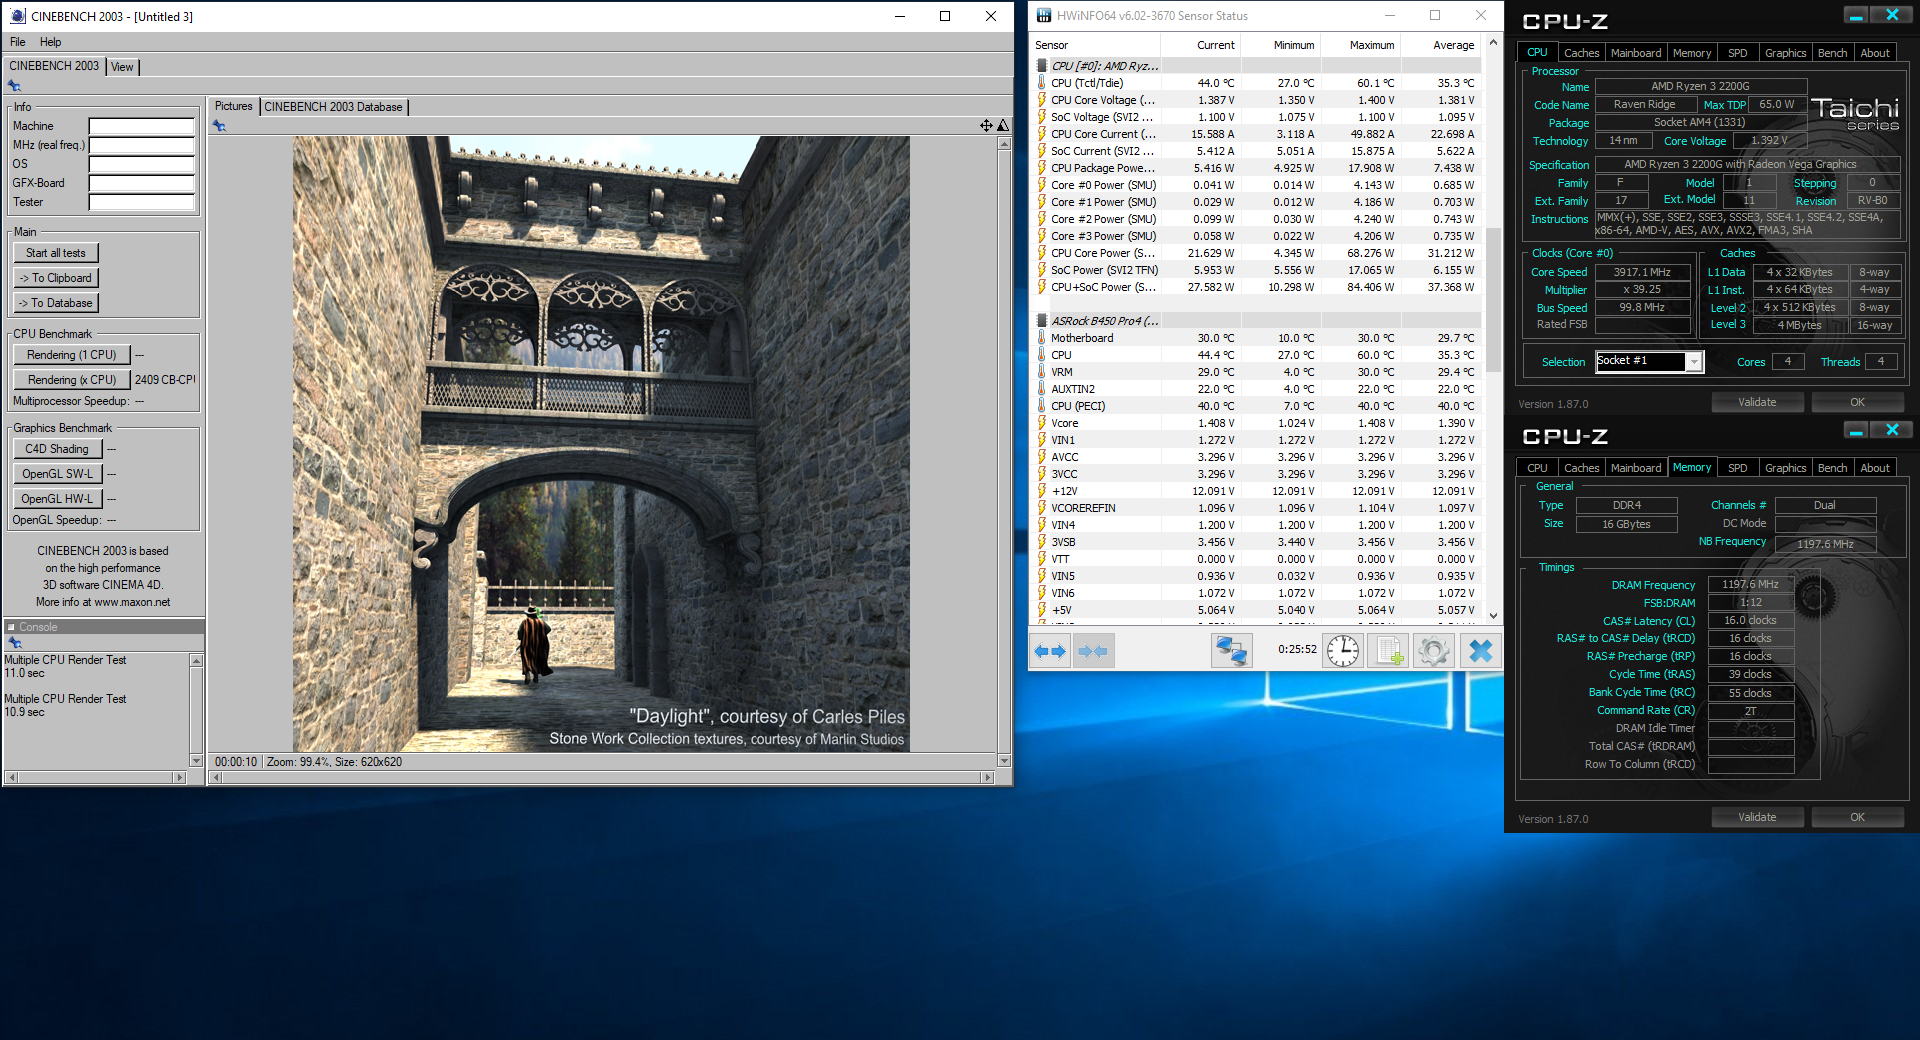Switch to the View tab in Cinebench

[x=122, y=67]
